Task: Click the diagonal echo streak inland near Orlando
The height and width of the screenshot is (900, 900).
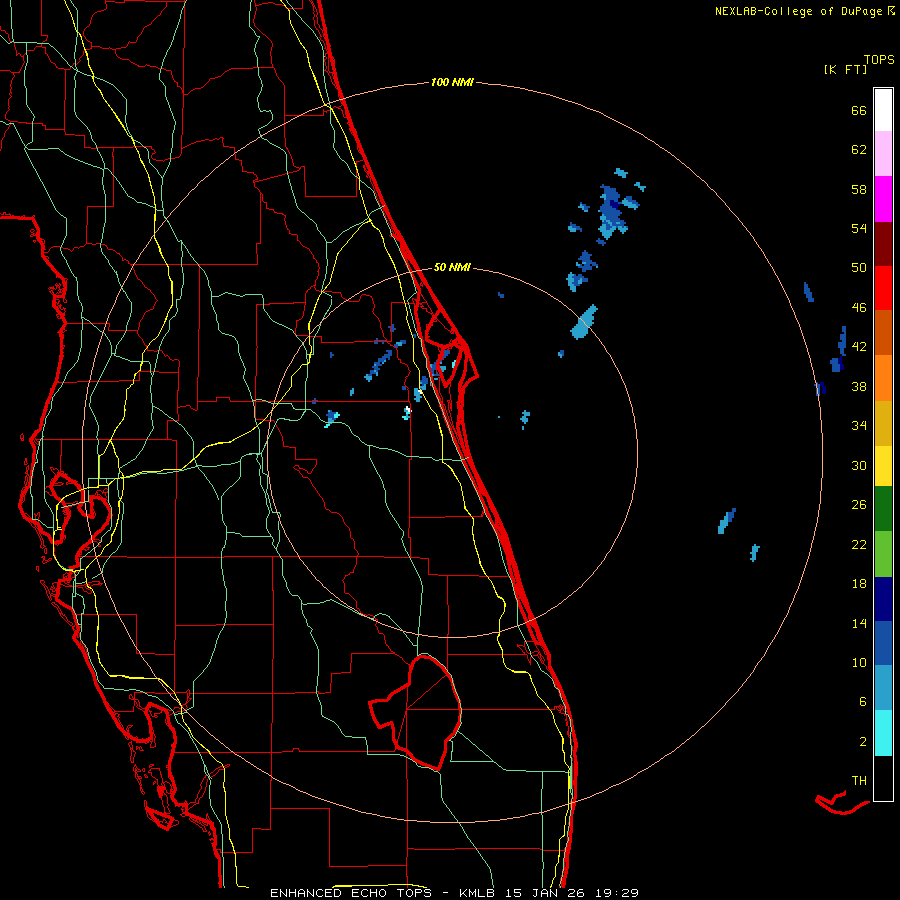Action: [379, 364]
